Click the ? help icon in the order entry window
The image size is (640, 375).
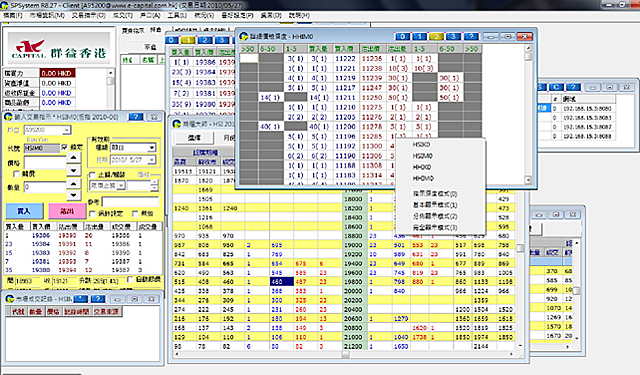tap(136, 117)
